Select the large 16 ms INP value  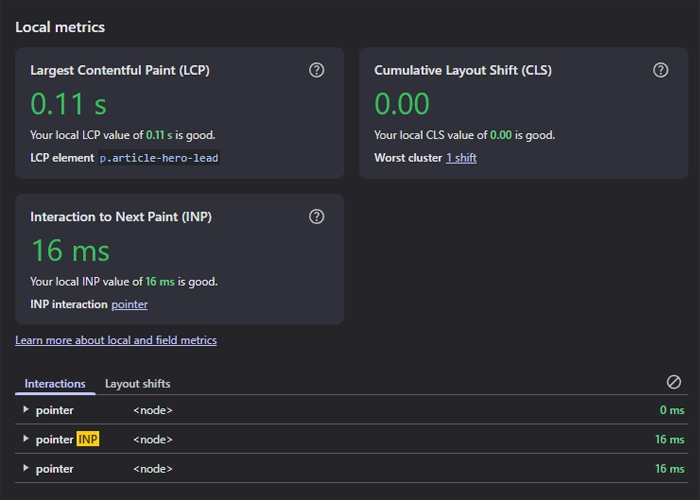pyautogui.click(x=71, y=250)
